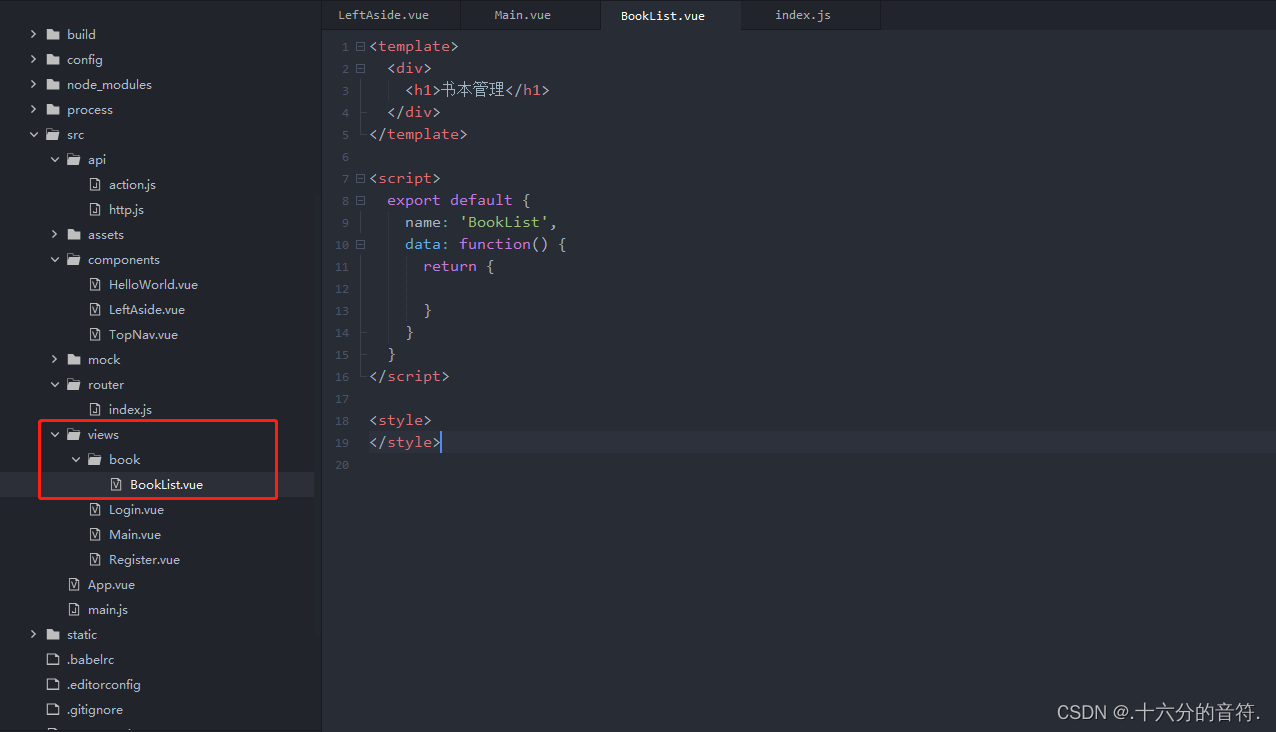Click the Main.vue file icon in tree
The image size is (1276, 732).
[95, 534]
